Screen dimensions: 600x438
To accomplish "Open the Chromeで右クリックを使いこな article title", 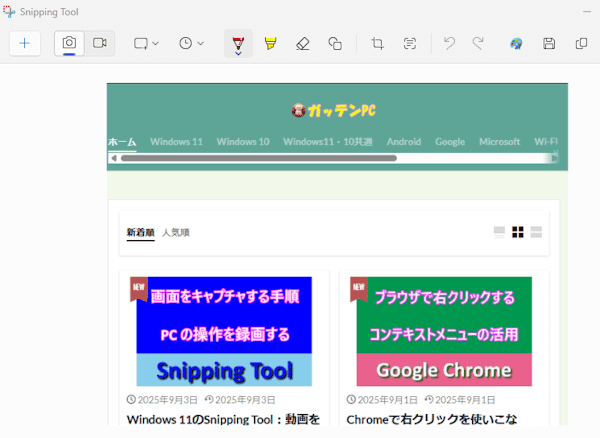I will pyautogui.click(x=432, y=420).
